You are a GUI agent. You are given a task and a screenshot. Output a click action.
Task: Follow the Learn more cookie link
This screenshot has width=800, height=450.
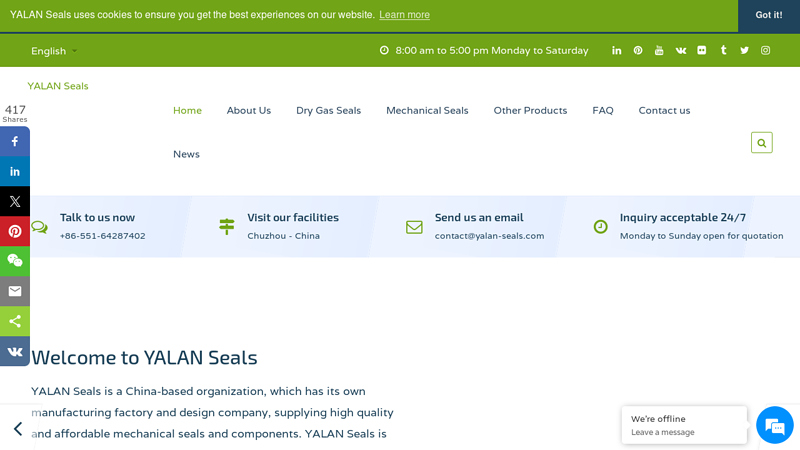point(405,15)
